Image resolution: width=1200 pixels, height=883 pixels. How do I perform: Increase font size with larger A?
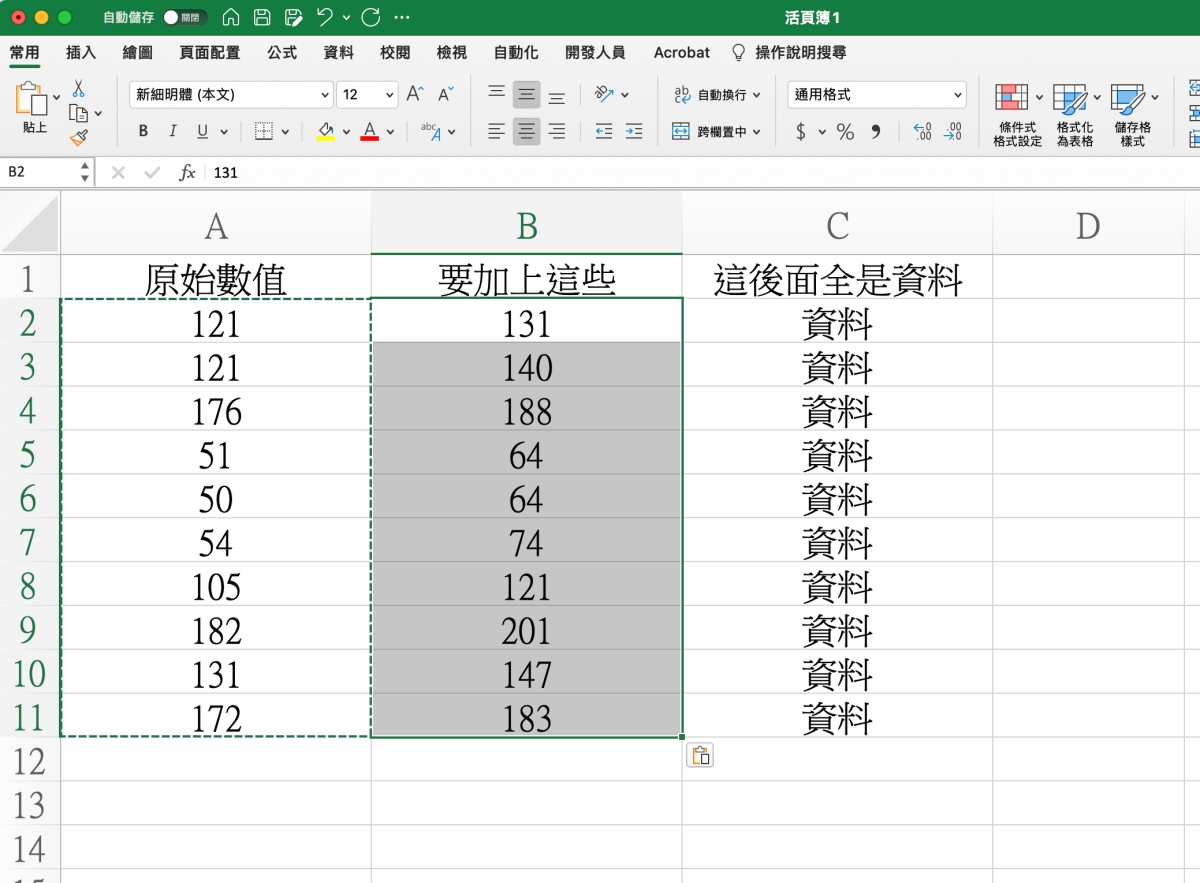pyautogui.click(x=415, y=95)
